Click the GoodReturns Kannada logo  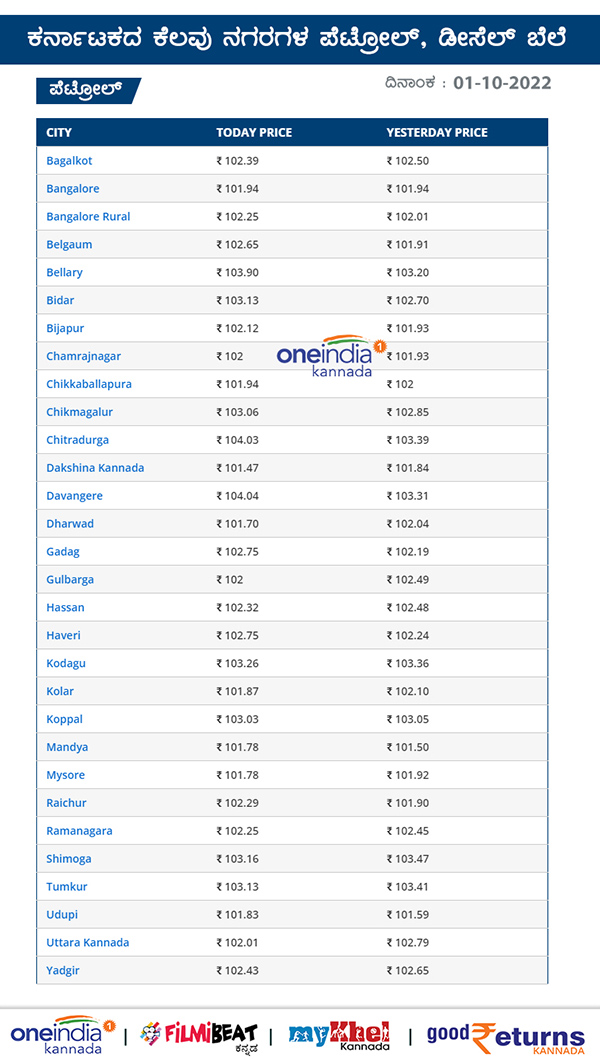pyautogui.click(x=505, y=1031)
